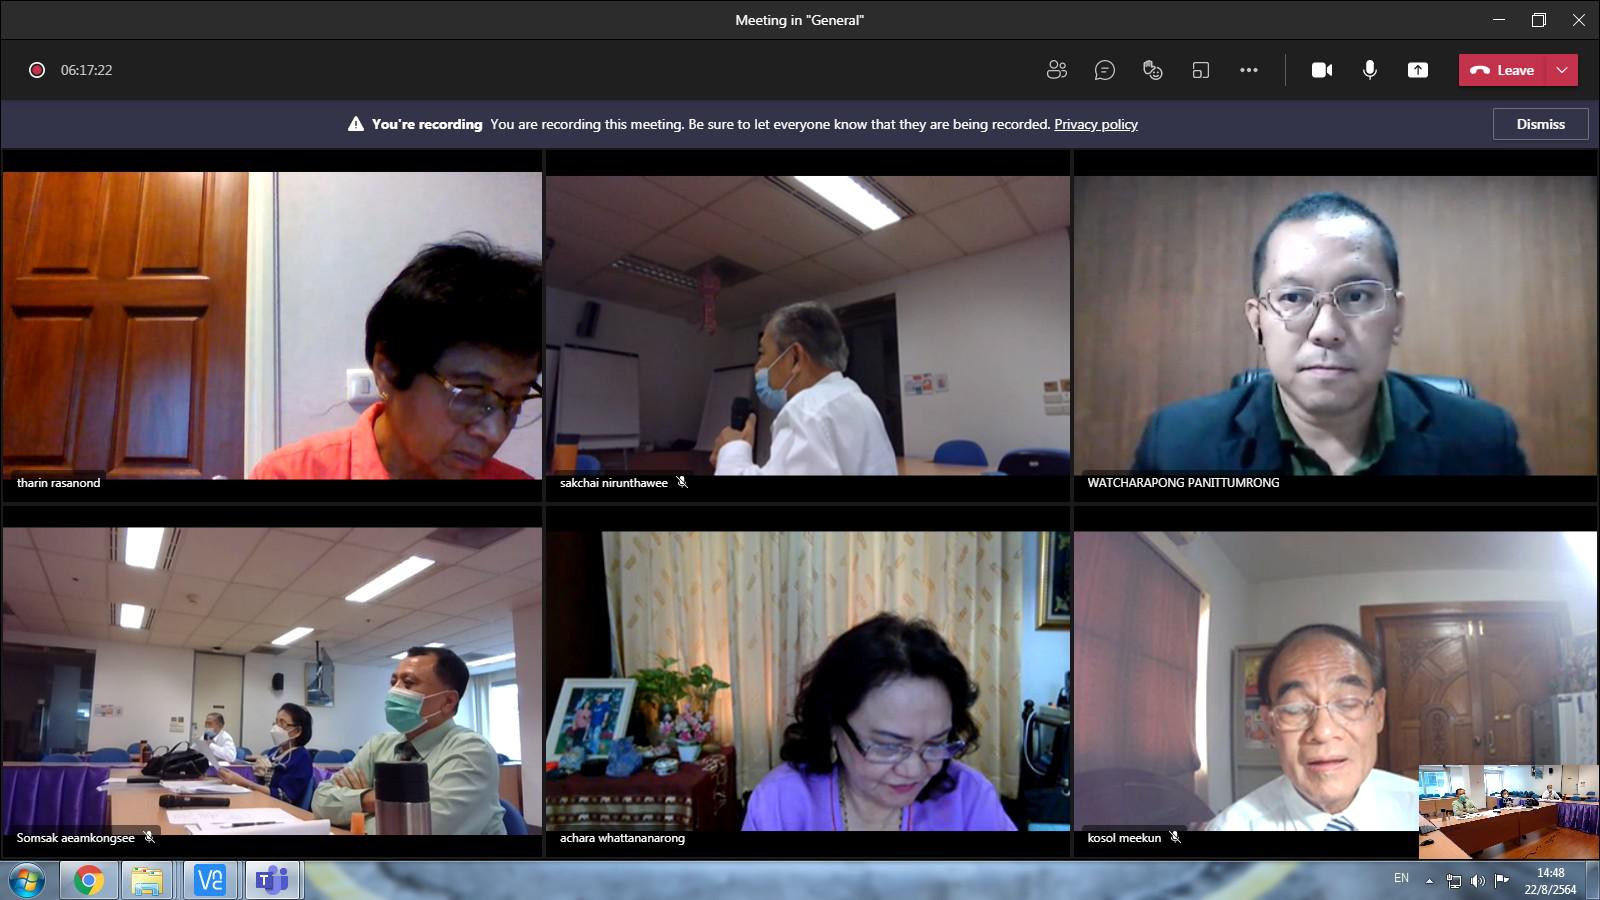Open the meeting chat
1600x900 pixels.
coord(1105,70)
